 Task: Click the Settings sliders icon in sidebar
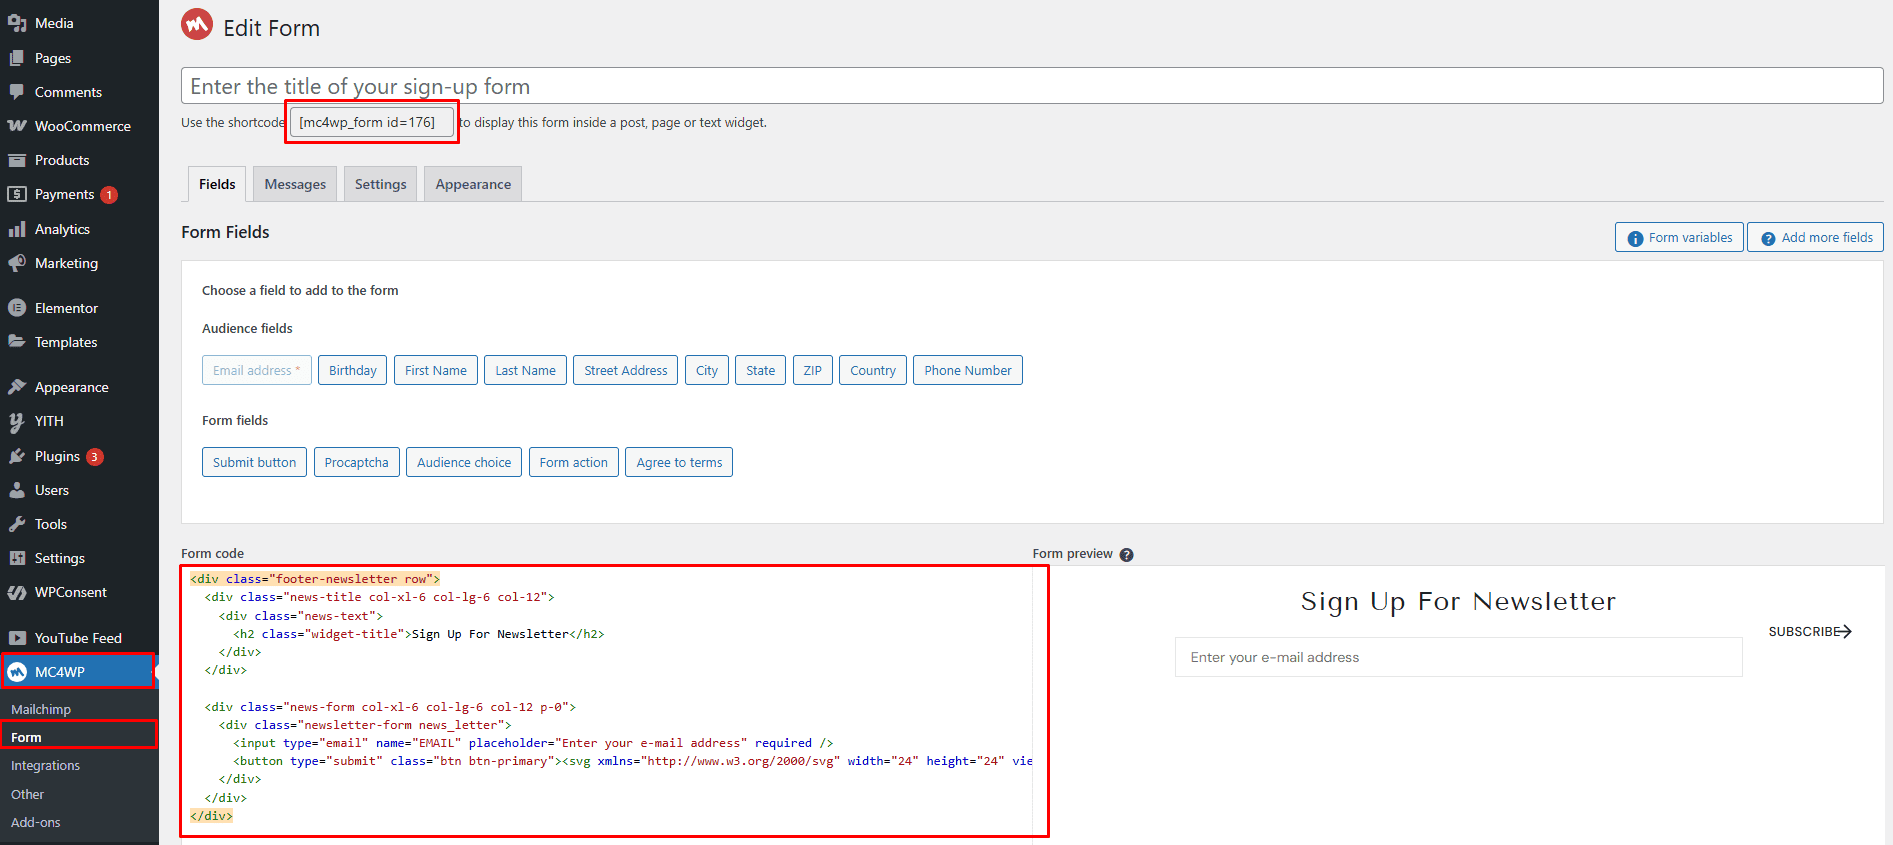point(17,558)
